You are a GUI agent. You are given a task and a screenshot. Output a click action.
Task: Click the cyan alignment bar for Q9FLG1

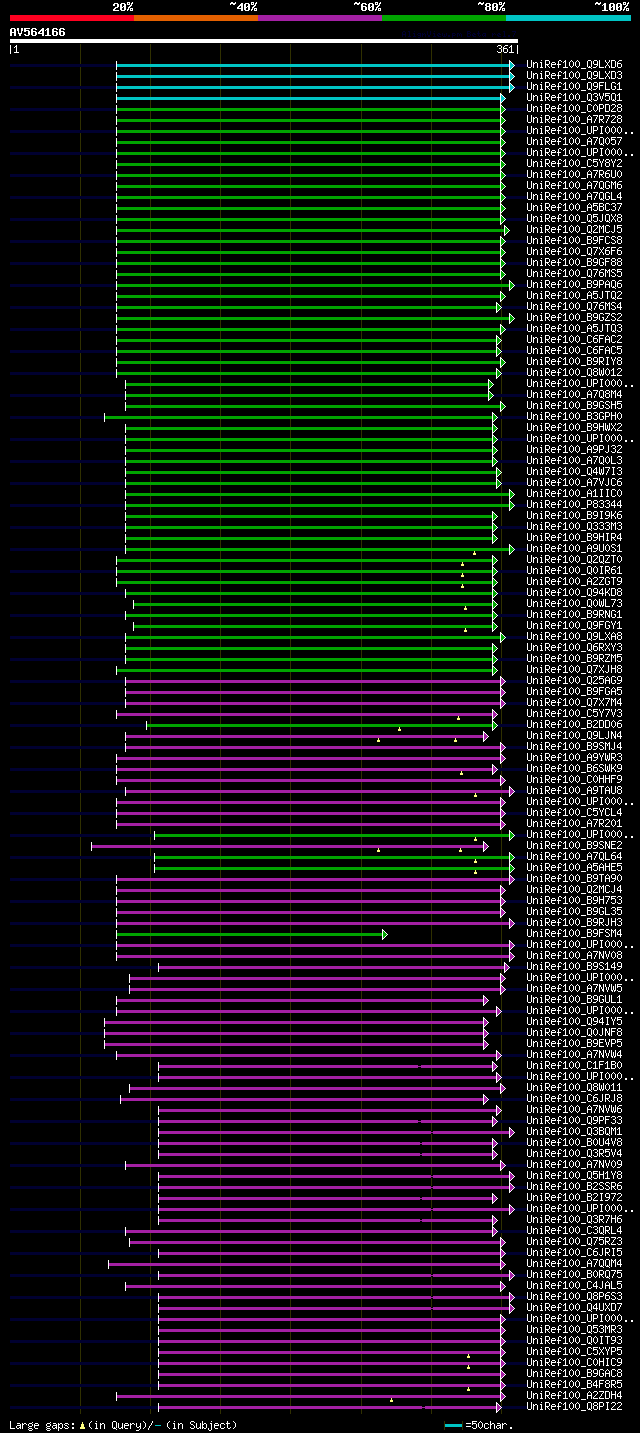point(315,87)
